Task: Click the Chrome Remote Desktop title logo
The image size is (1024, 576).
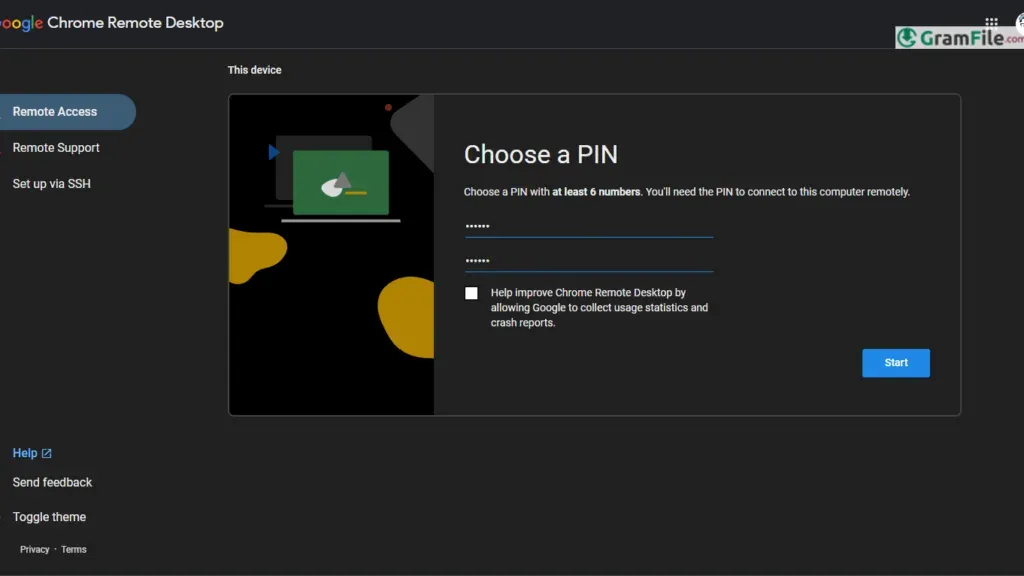Action: tap(112, 23)
